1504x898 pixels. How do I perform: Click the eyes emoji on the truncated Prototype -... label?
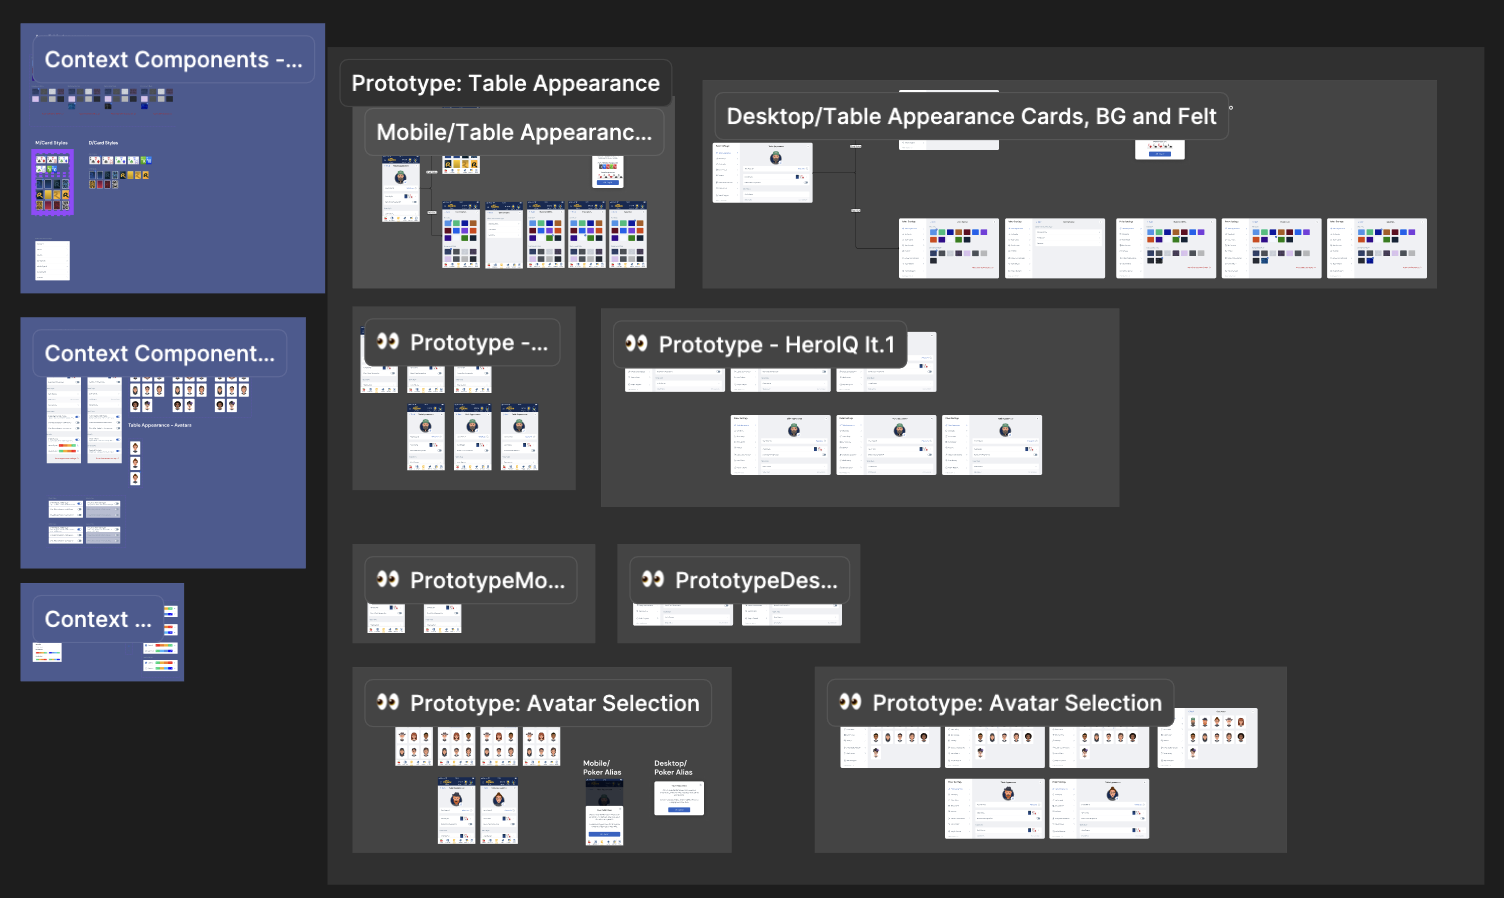(388, 342)
